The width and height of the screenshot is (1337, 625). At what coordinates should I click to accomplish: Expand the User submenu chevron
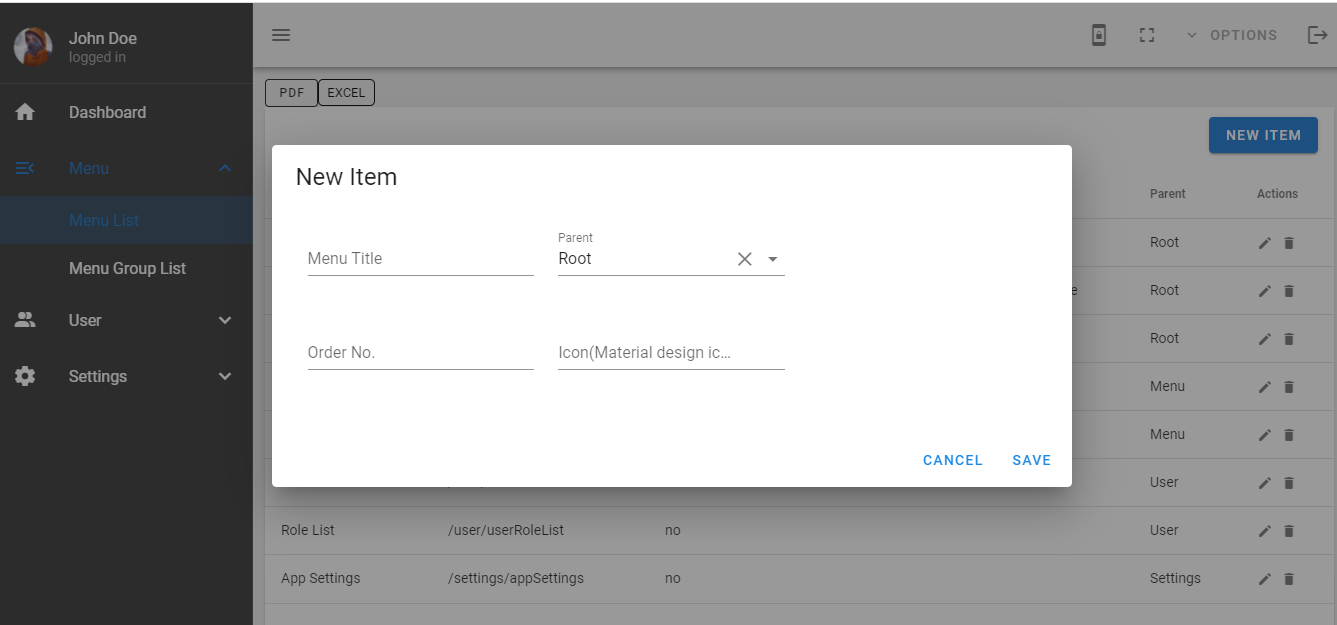[225, 320]
